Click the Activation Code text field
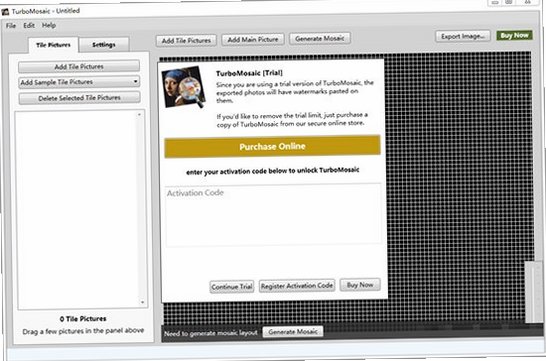 click(x=273, y=215)
